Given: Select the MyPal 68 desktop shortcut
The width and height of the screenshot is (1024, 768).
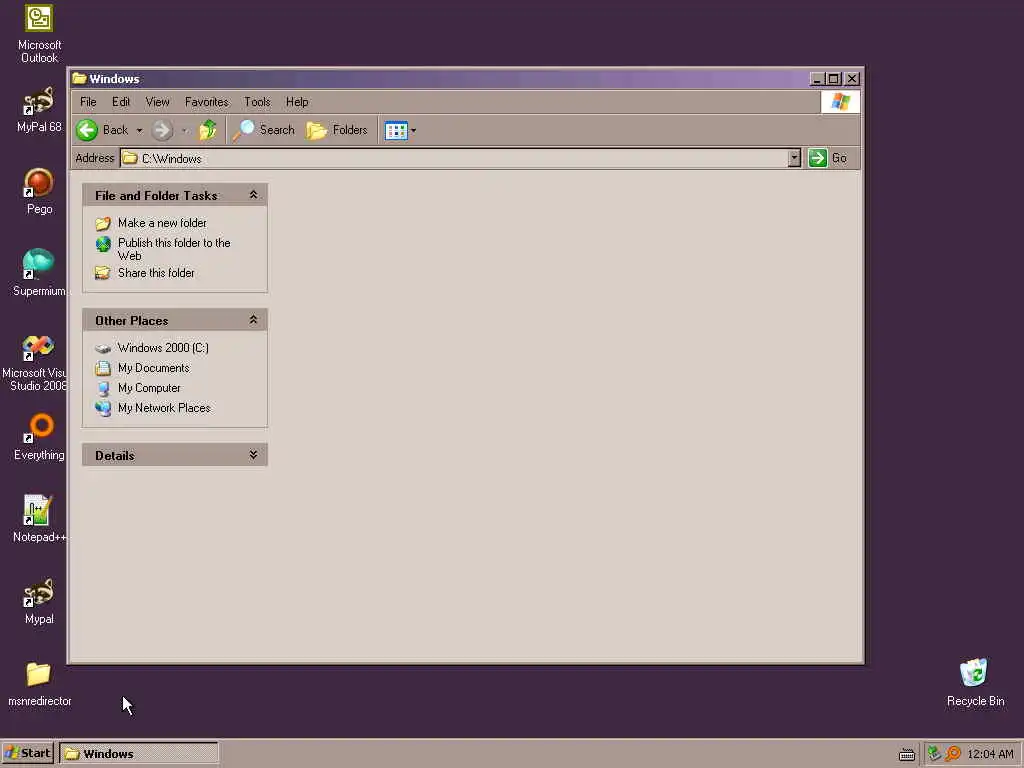Looking at the screenshot, I should [x=39, y=110].
